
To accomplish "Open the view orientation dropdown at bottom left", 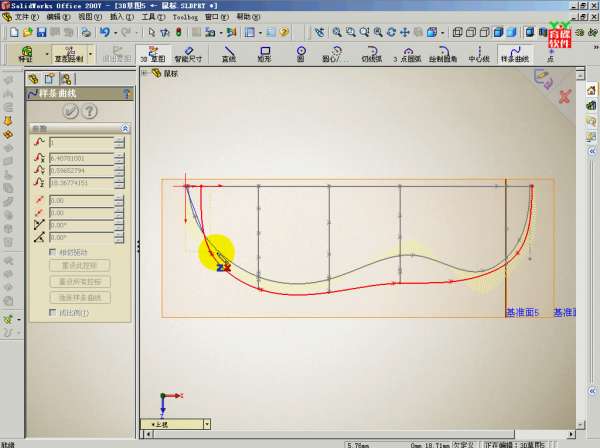I will pos(206,424).
